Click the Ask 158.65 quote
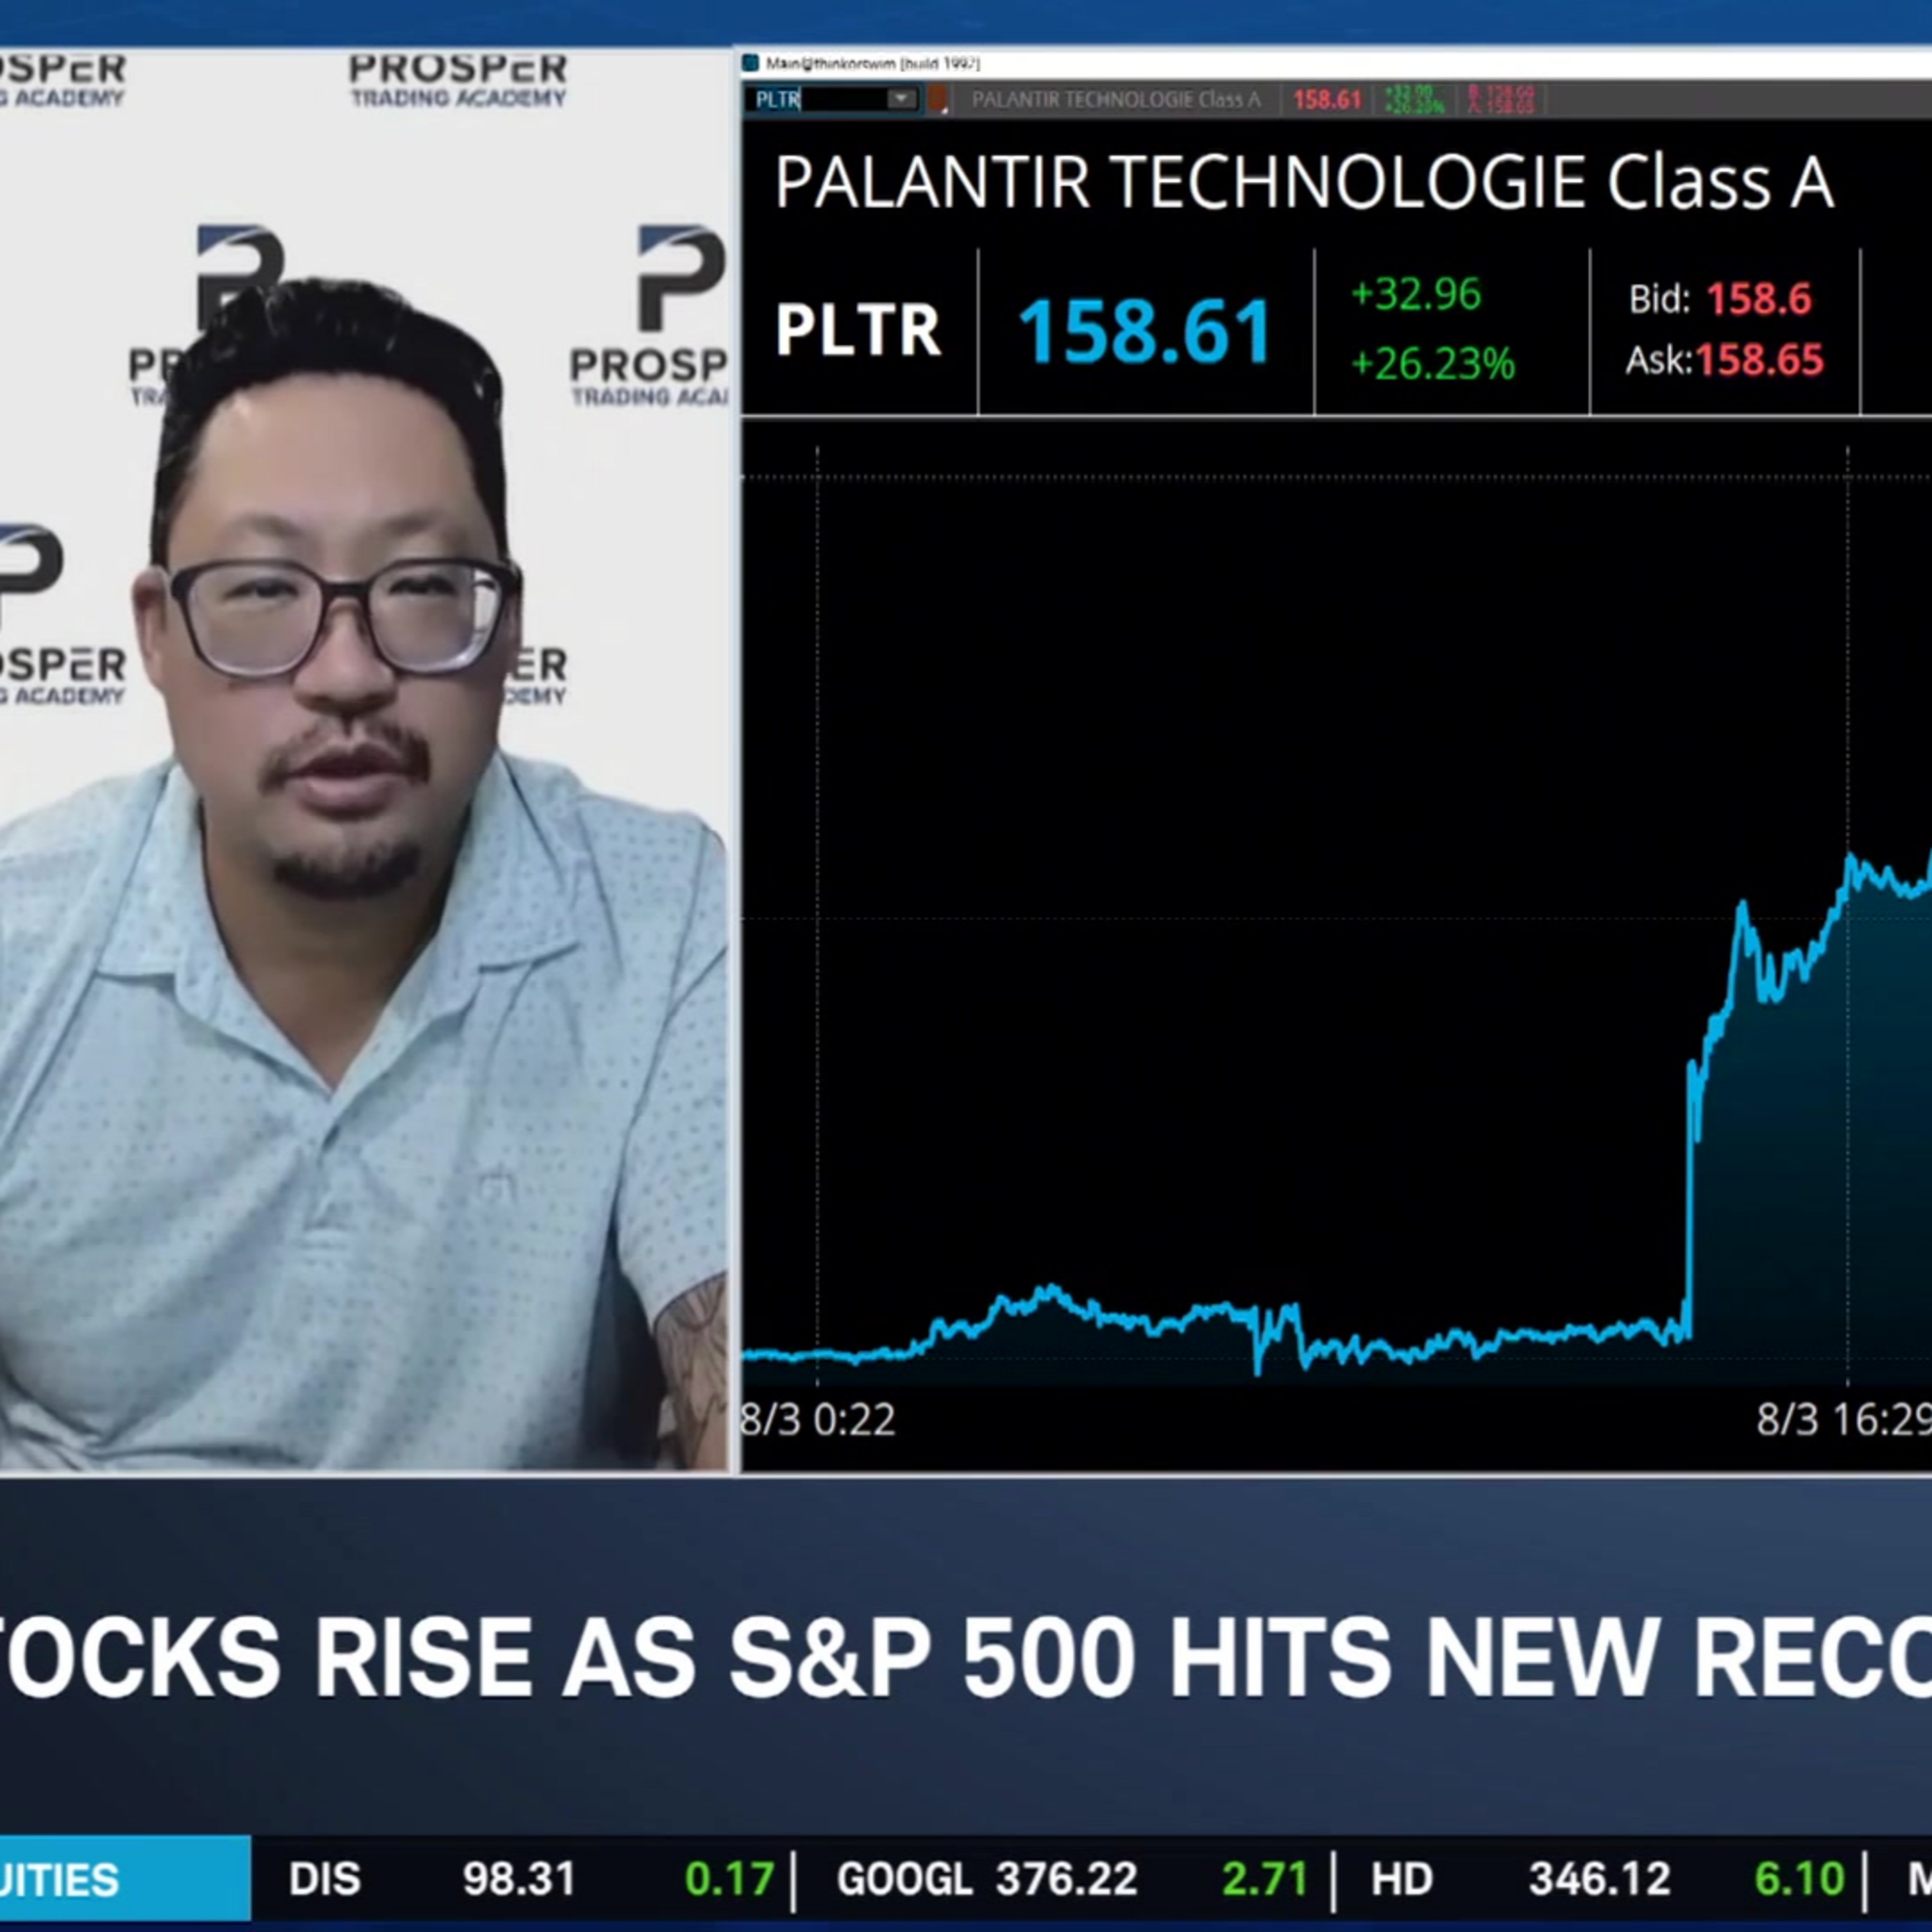The image size is (1932, 1932). (1725, 360)
